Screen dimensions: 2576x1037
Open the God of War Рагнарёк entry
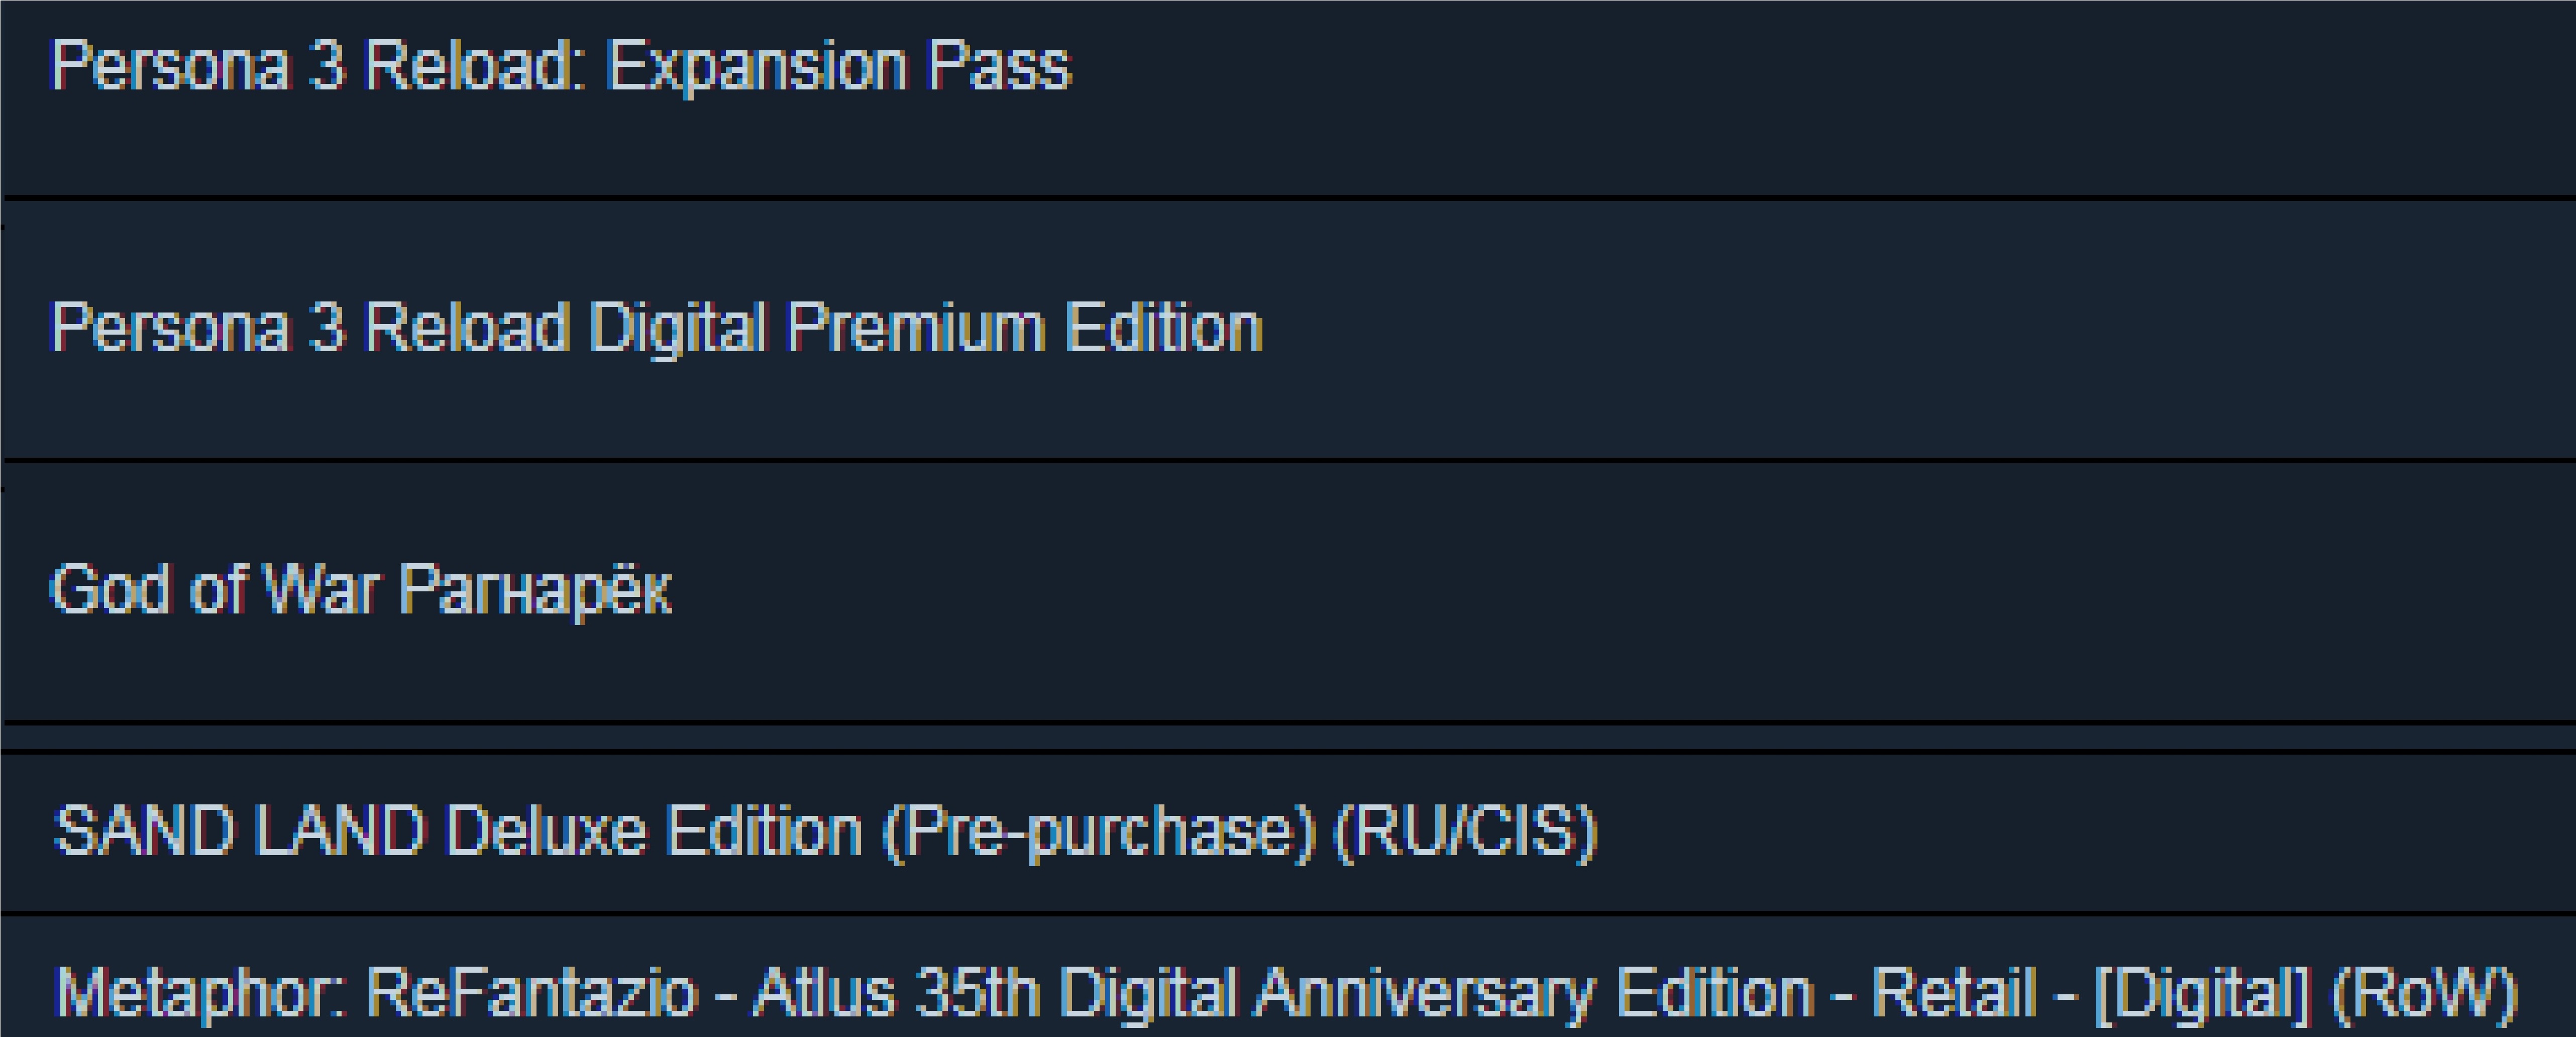(x=1288, y=592)
